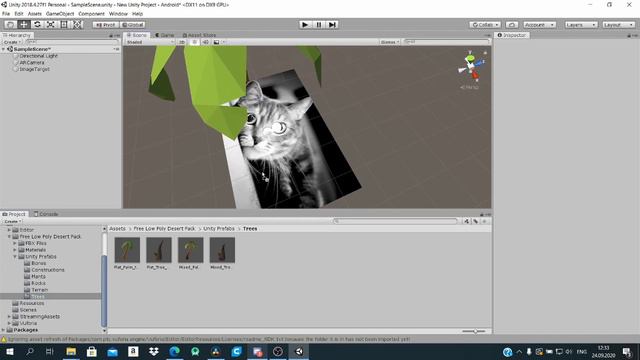Open the Layers dropdown
The image size is (640, 360).
coord(581,25)
